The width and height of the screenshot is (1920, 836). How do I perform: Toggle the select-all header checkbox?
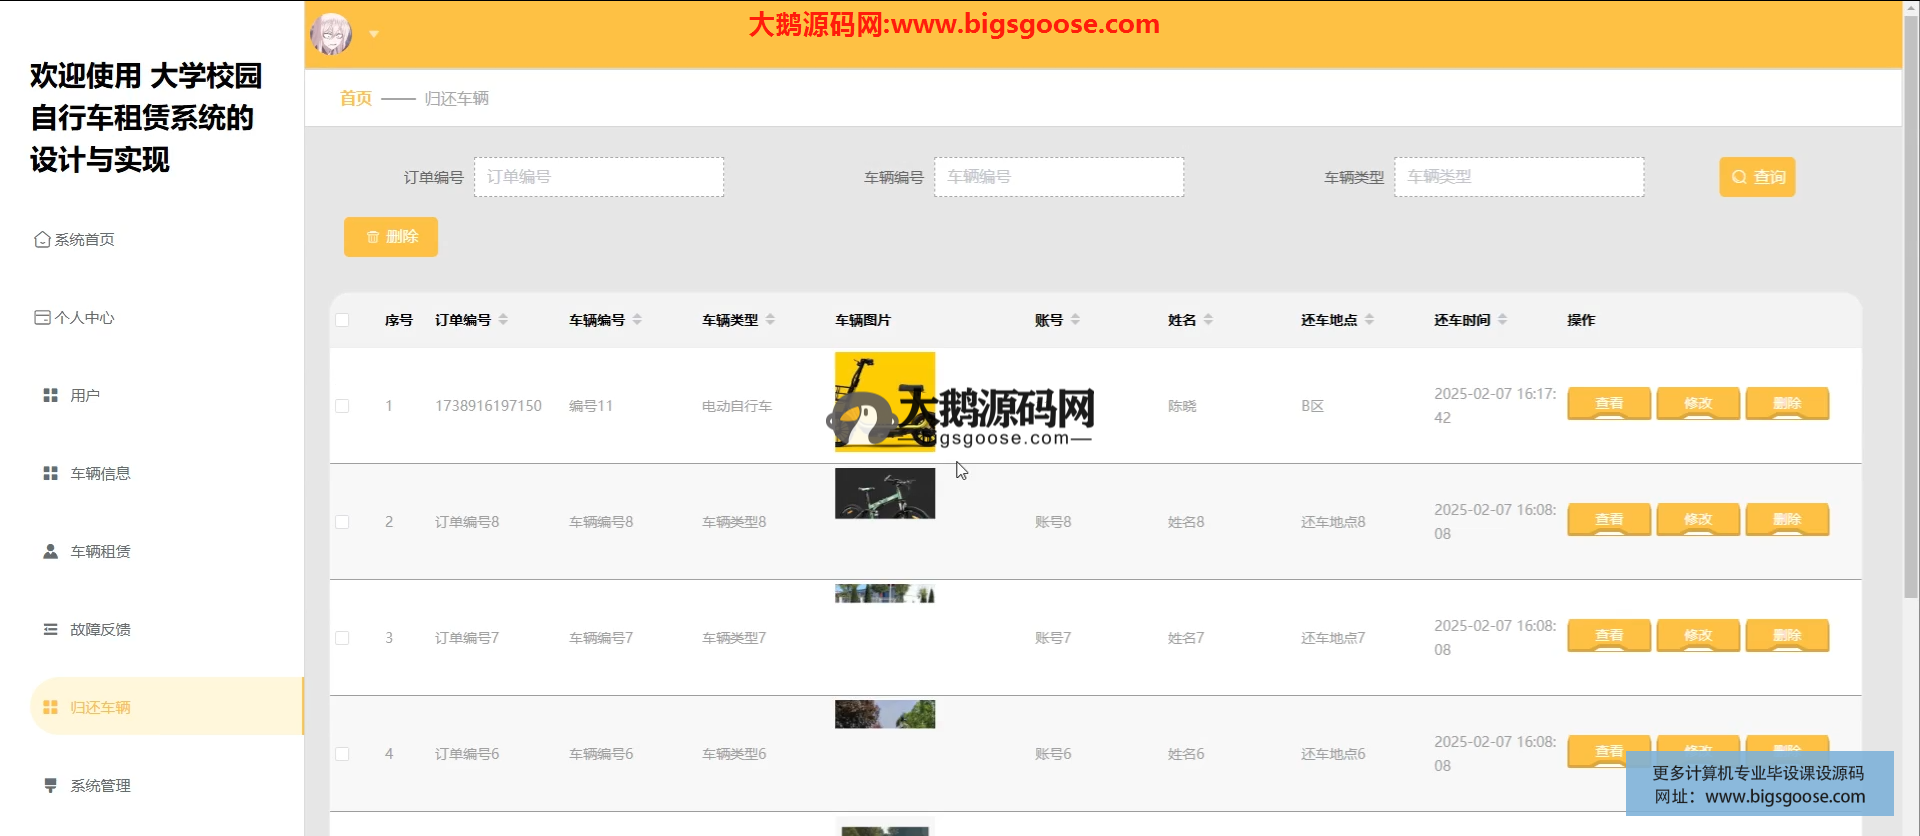click(342, 321)
